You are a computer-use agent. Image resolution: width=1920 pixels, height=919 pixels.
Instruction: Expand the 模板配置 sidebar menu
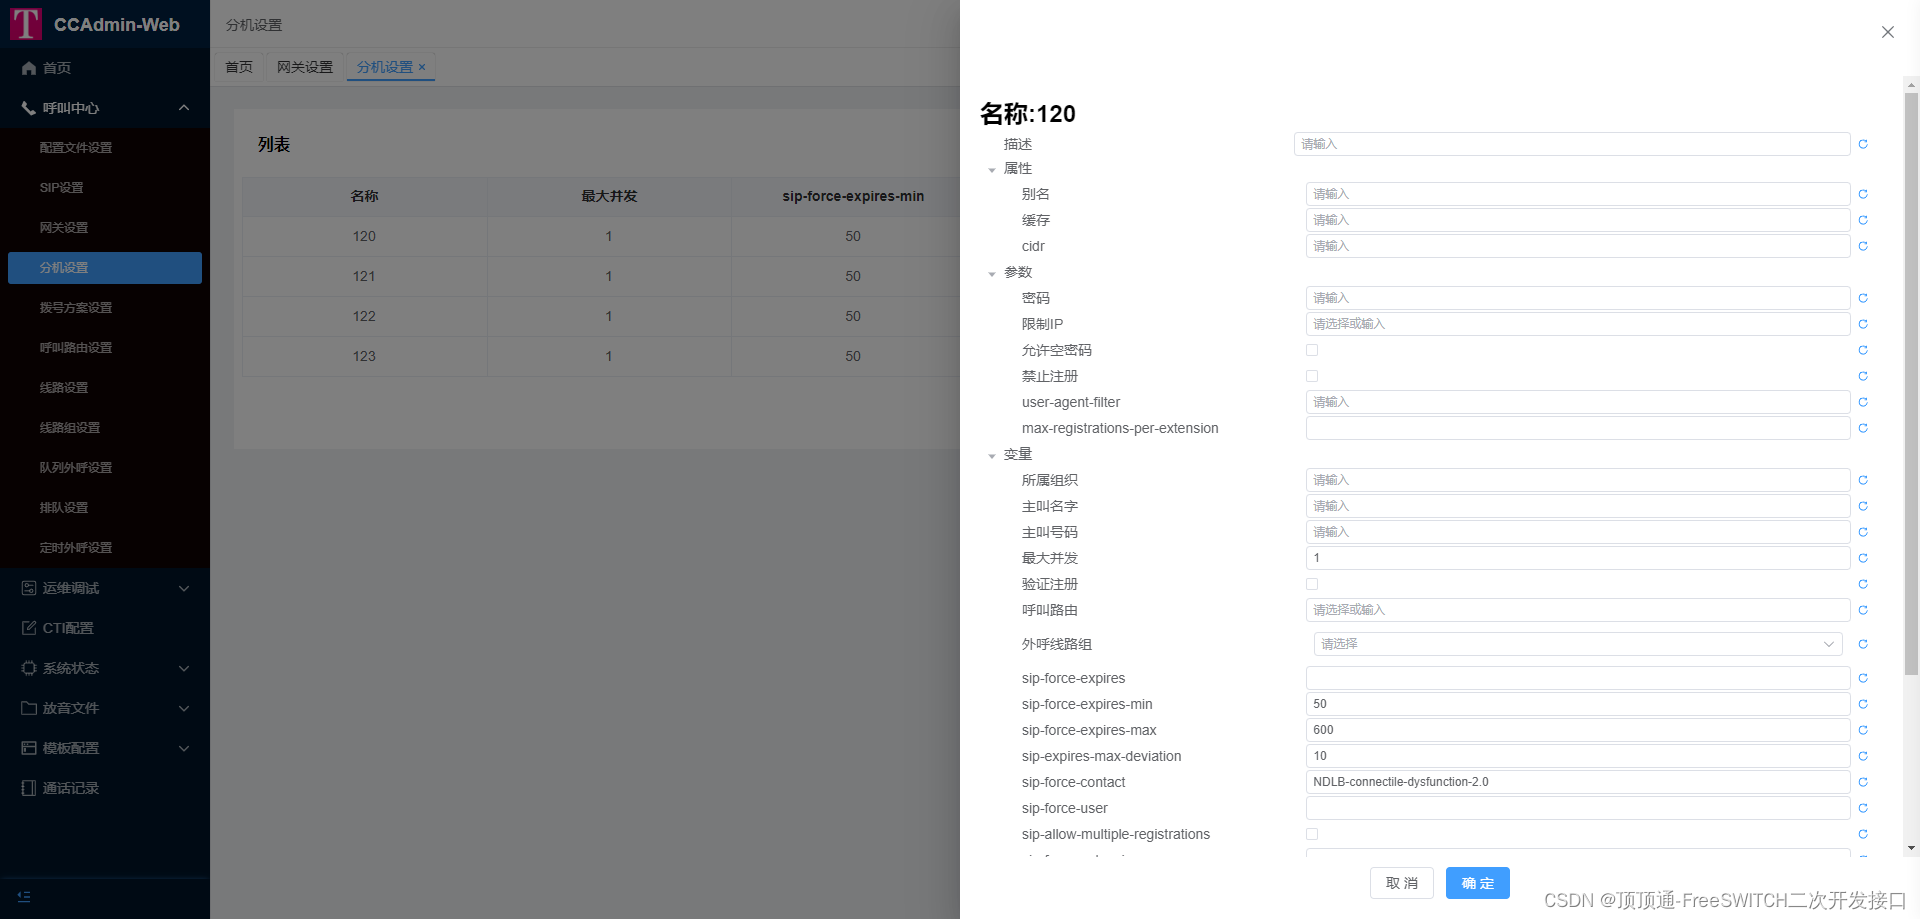(105, 748)
